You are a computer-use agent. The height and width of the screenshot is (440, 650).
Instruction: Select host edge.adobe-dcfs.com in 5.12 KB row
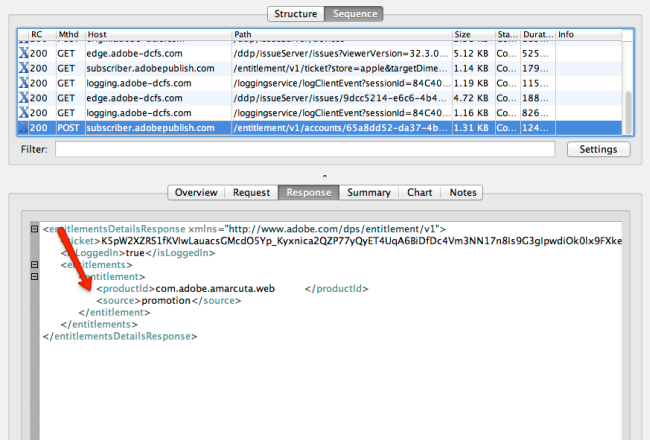pyautogui.click(x=134, y=53)
